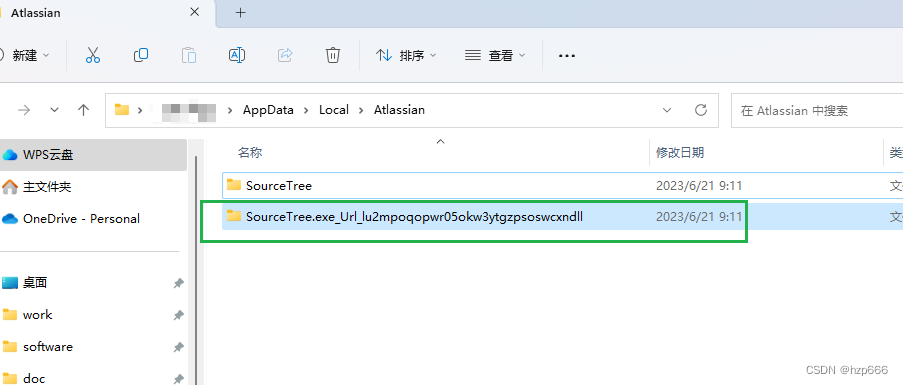903x385 pixels.
Task: Close the Atlassian tab
Action: tap(195, 12)
